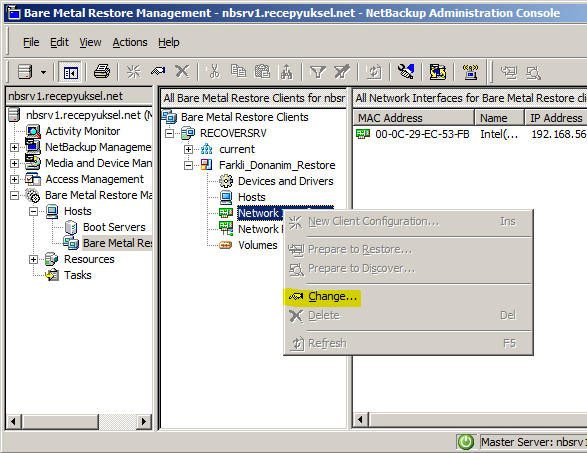The height and width of the screenshot is (453, 587).
Task: Open the View menu
Action: pos(90,42)
